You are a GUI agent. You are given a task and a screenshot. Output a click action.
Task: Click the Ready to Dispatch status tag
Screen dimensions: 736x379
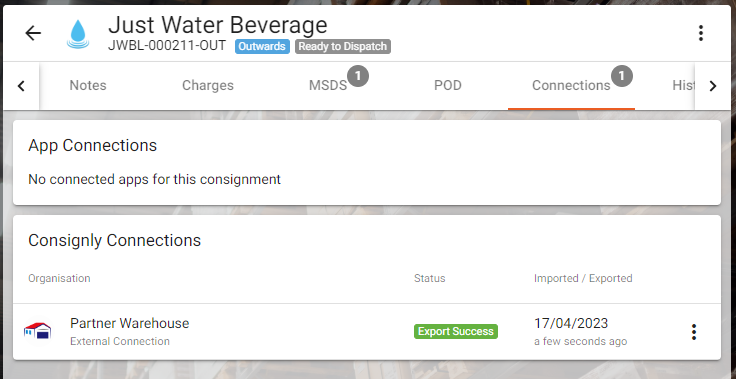click(x=343, y=46)
